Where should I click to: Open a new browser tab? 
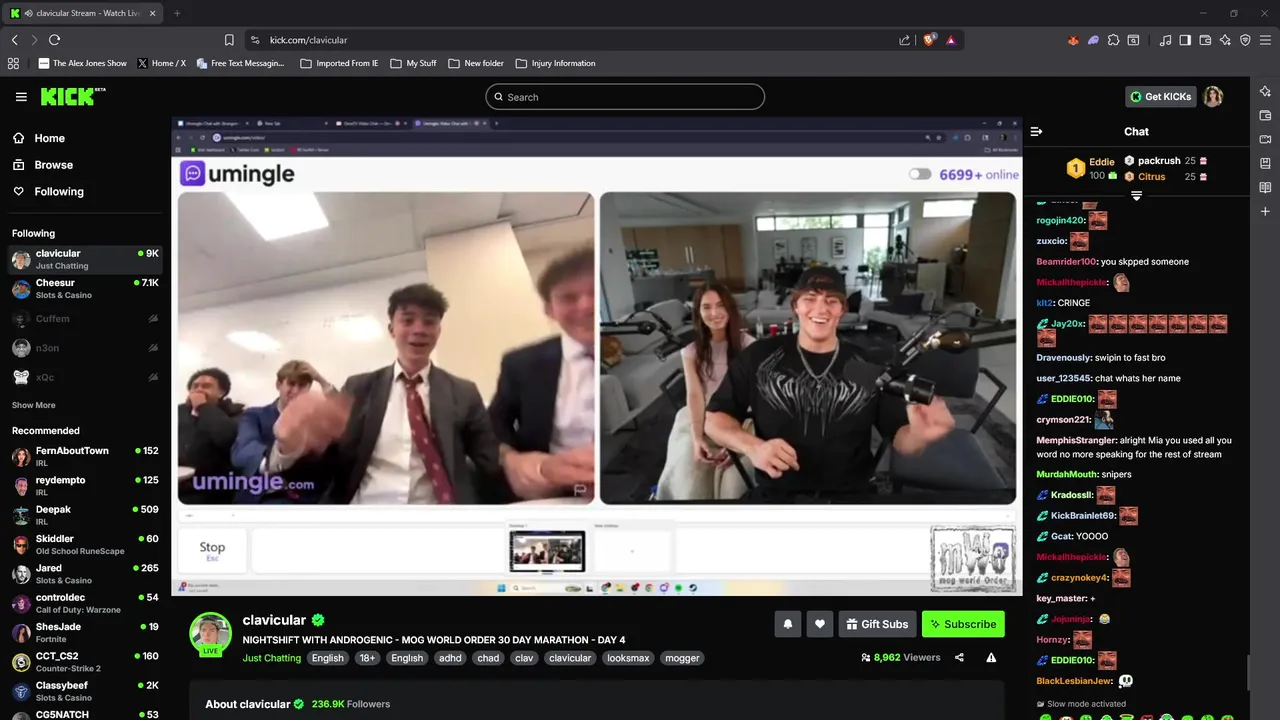click(x=177, y=13)
